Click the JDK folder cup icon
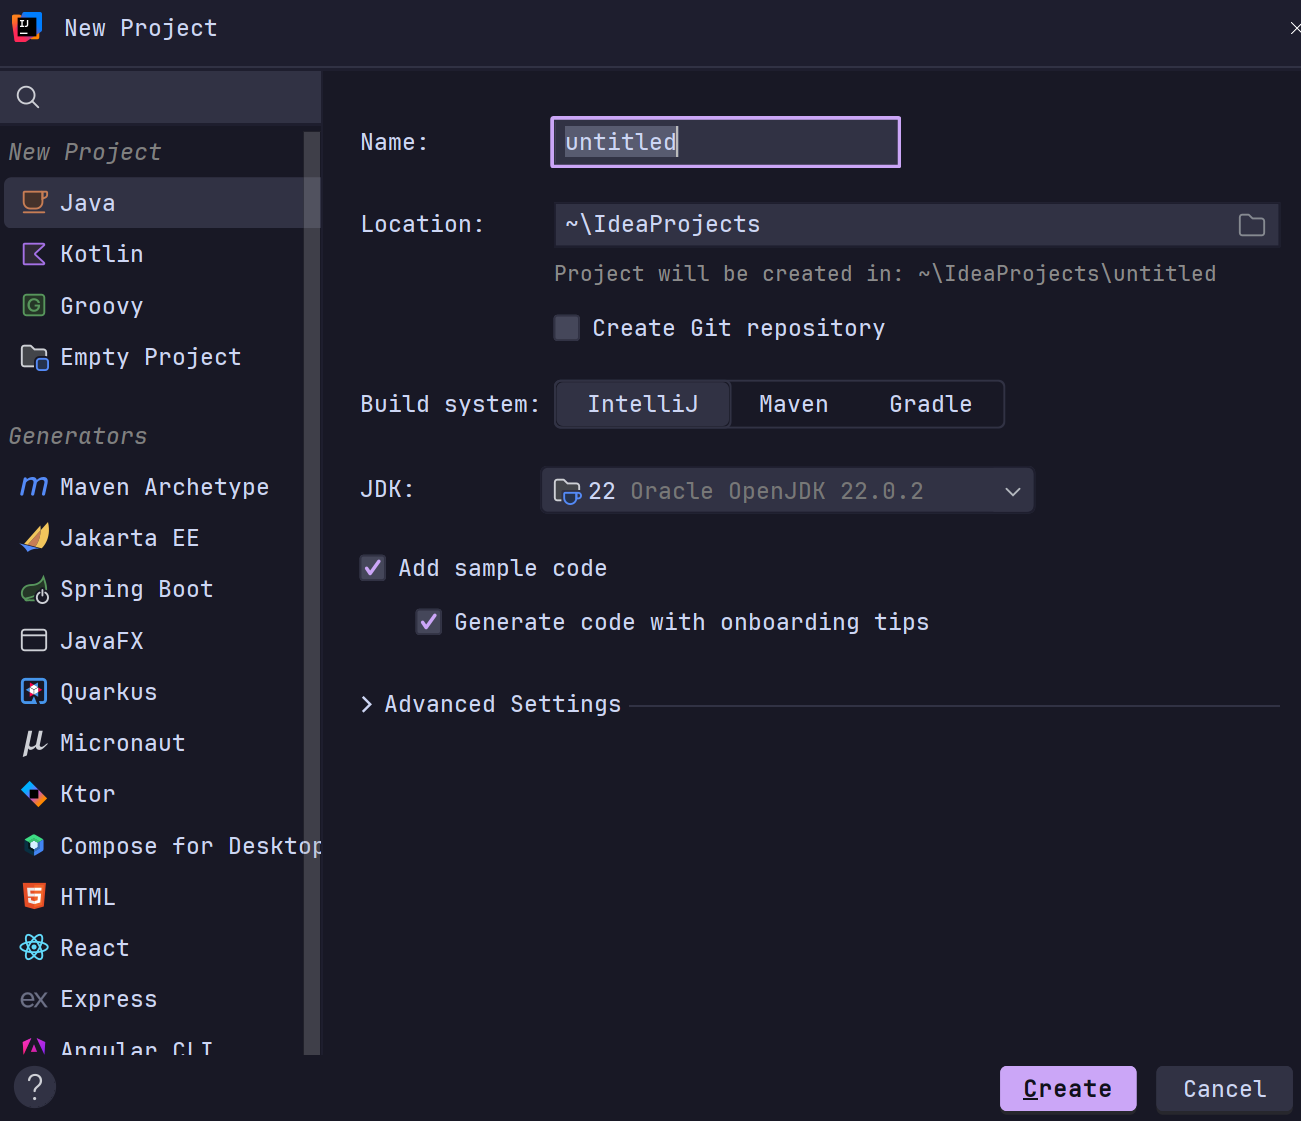The width and height of the screenshot is (1301, 1121). pyautogui.click(x=567, y=491)
